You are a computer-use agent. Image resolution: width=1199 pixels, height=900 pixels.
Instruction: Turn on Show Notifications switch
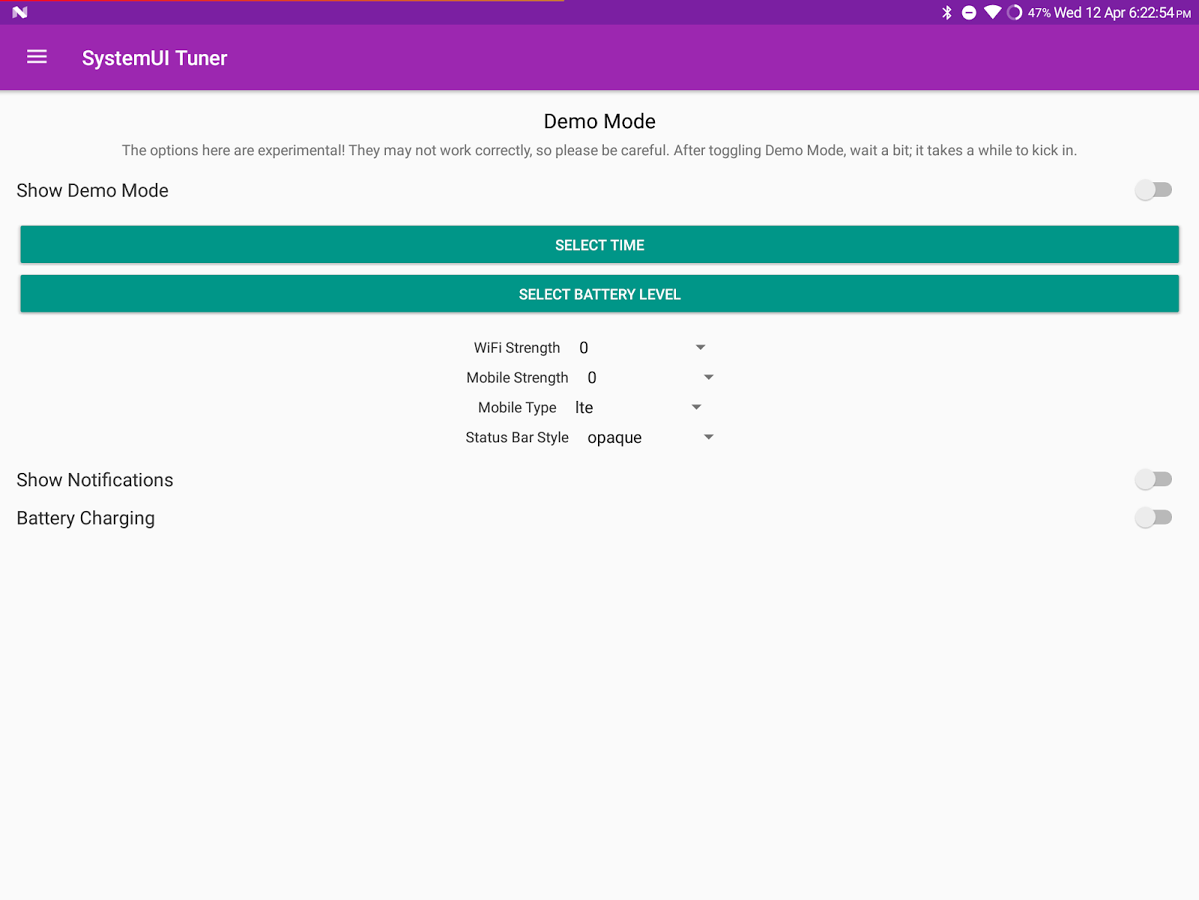click(x=1153, y=479)
